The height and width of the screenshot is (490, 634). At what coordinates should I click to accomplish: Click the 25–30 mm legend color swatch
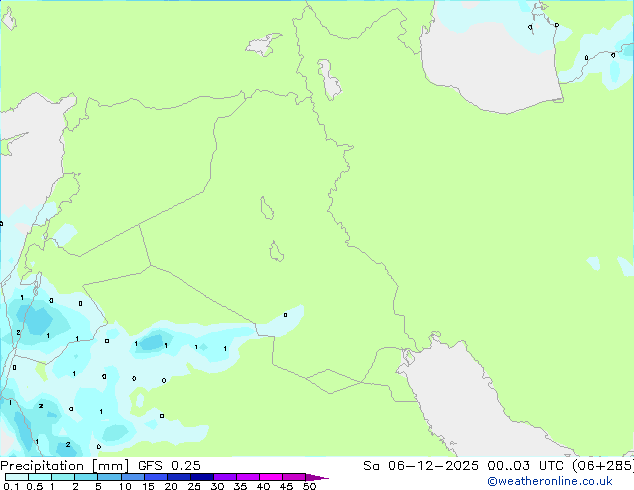202,477
